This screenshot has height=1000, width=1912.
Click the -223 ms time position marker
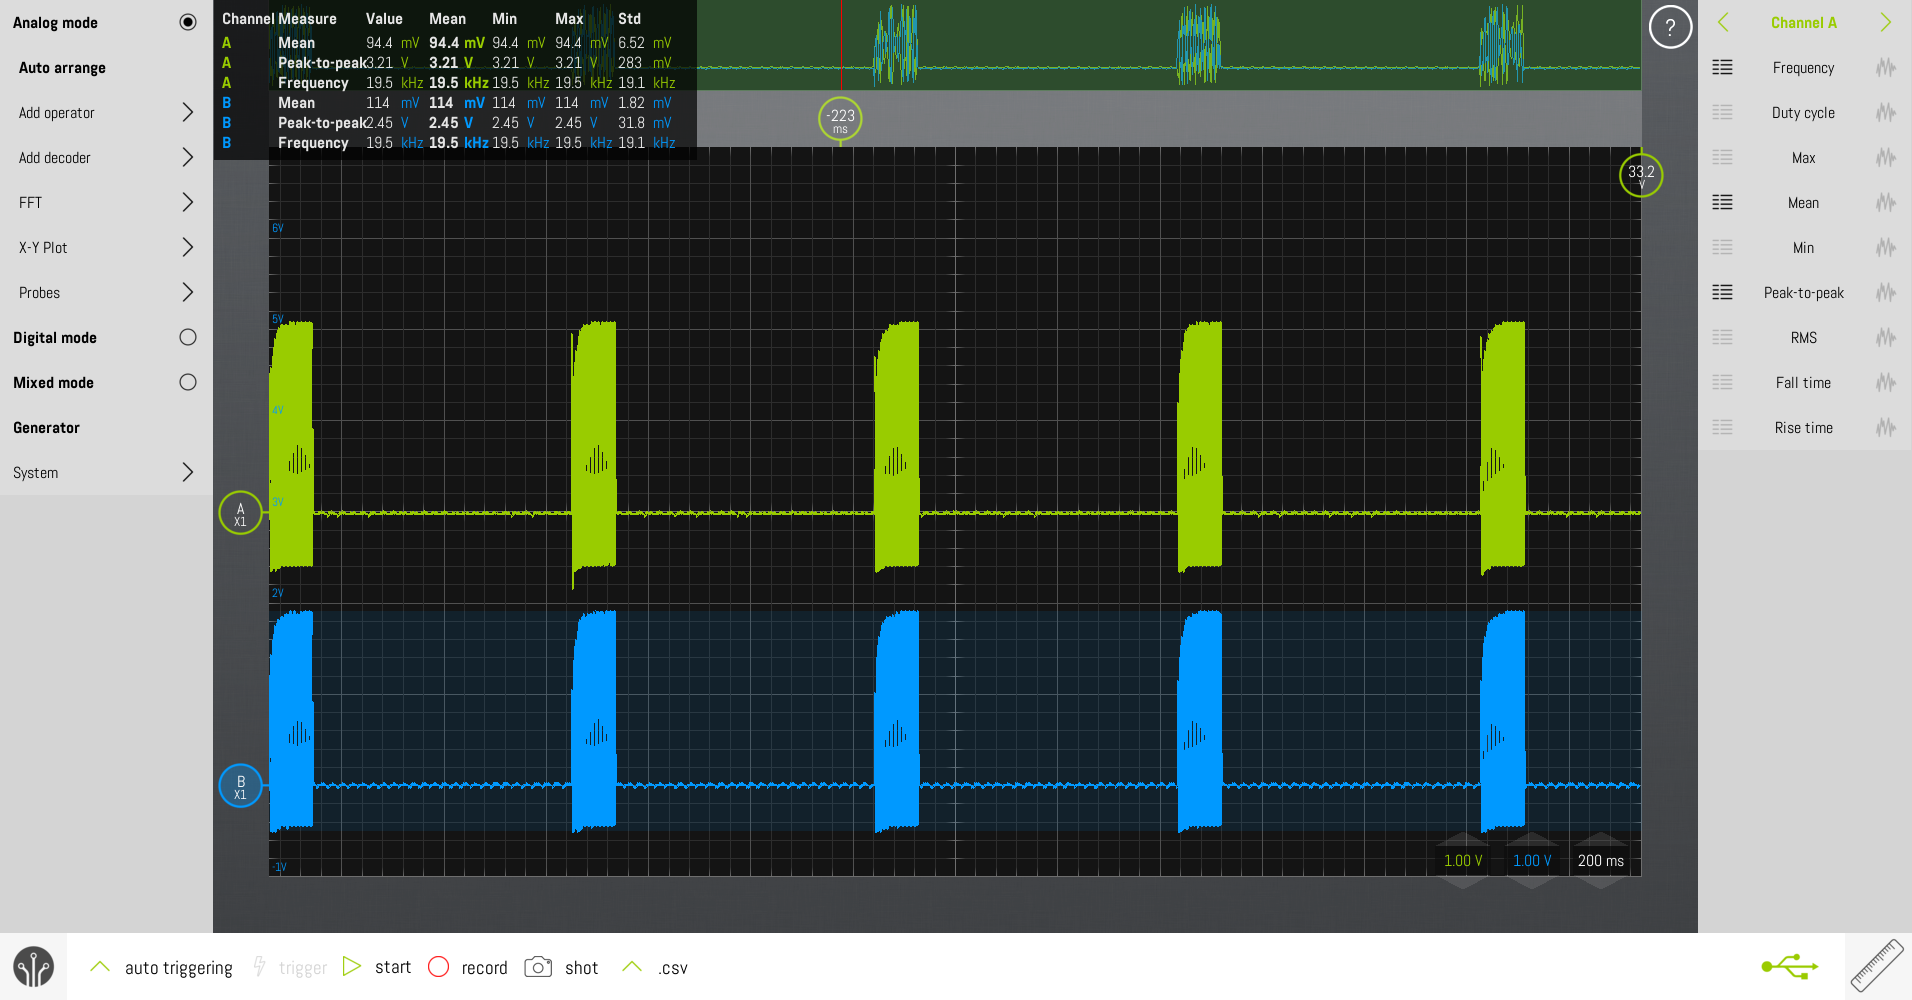click(840, 119)
